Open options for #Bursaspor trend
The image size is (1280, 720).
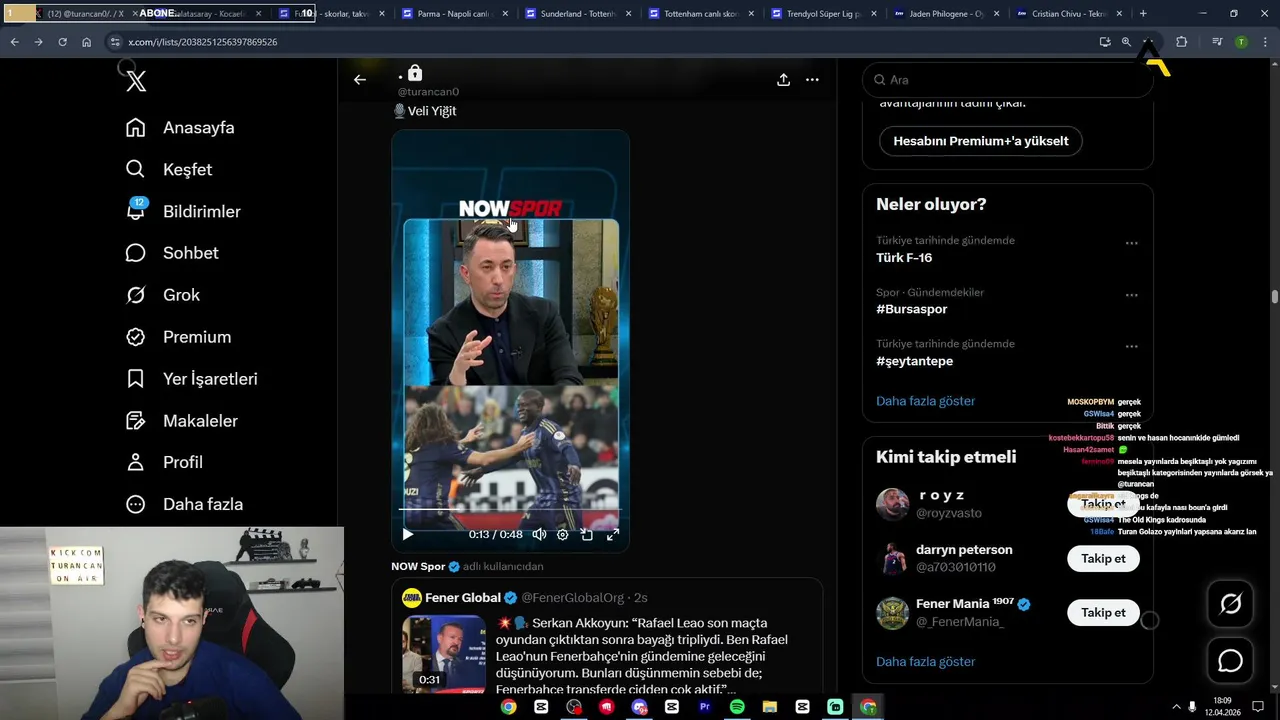(1131, 295)
